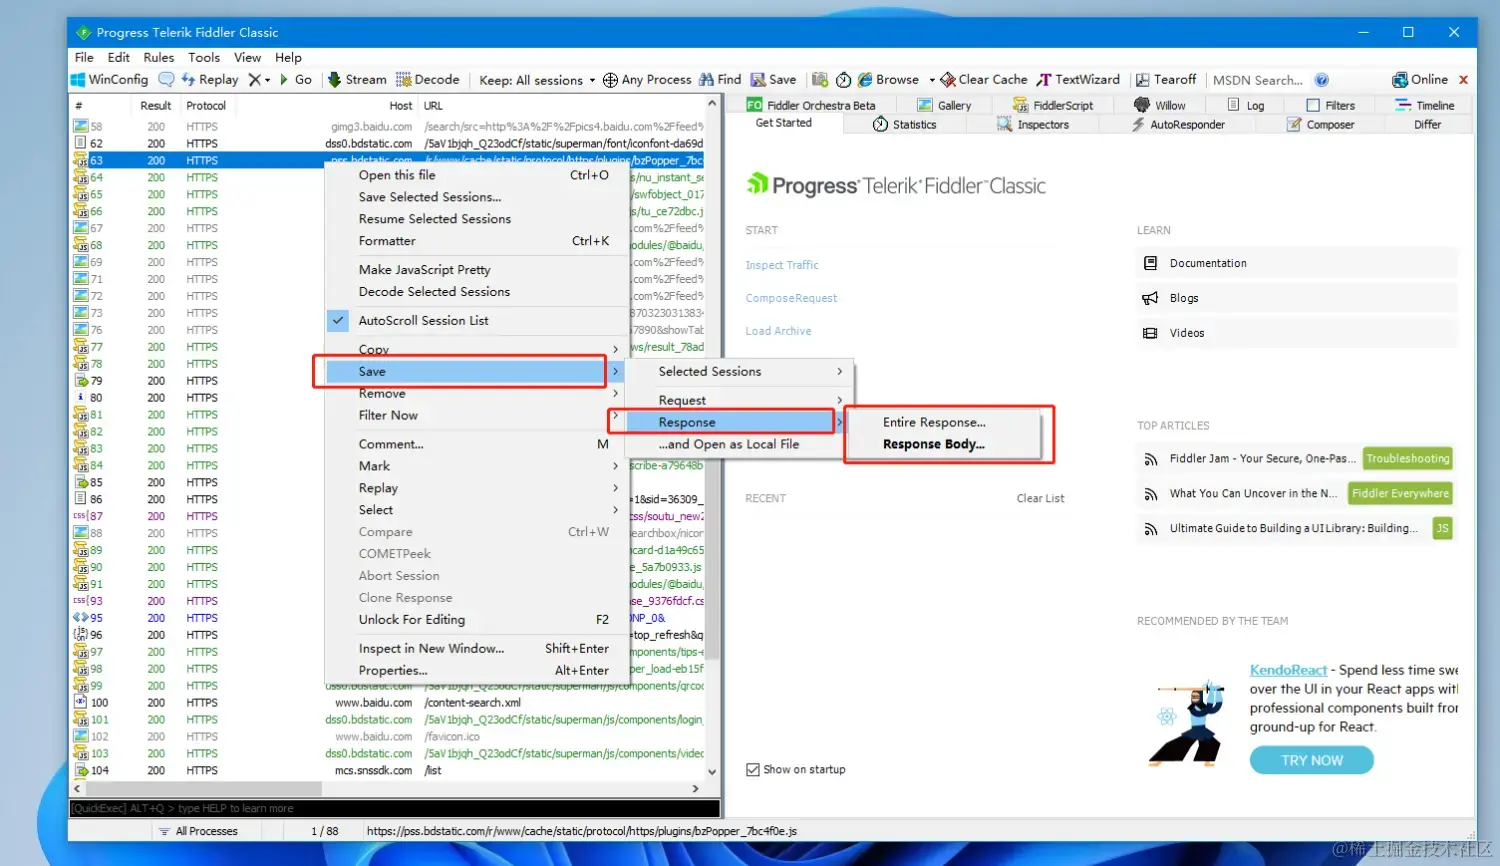This screenshot has width=1500, height=866.
Task: Click the toolbar Save button
Action: (774, 80)
